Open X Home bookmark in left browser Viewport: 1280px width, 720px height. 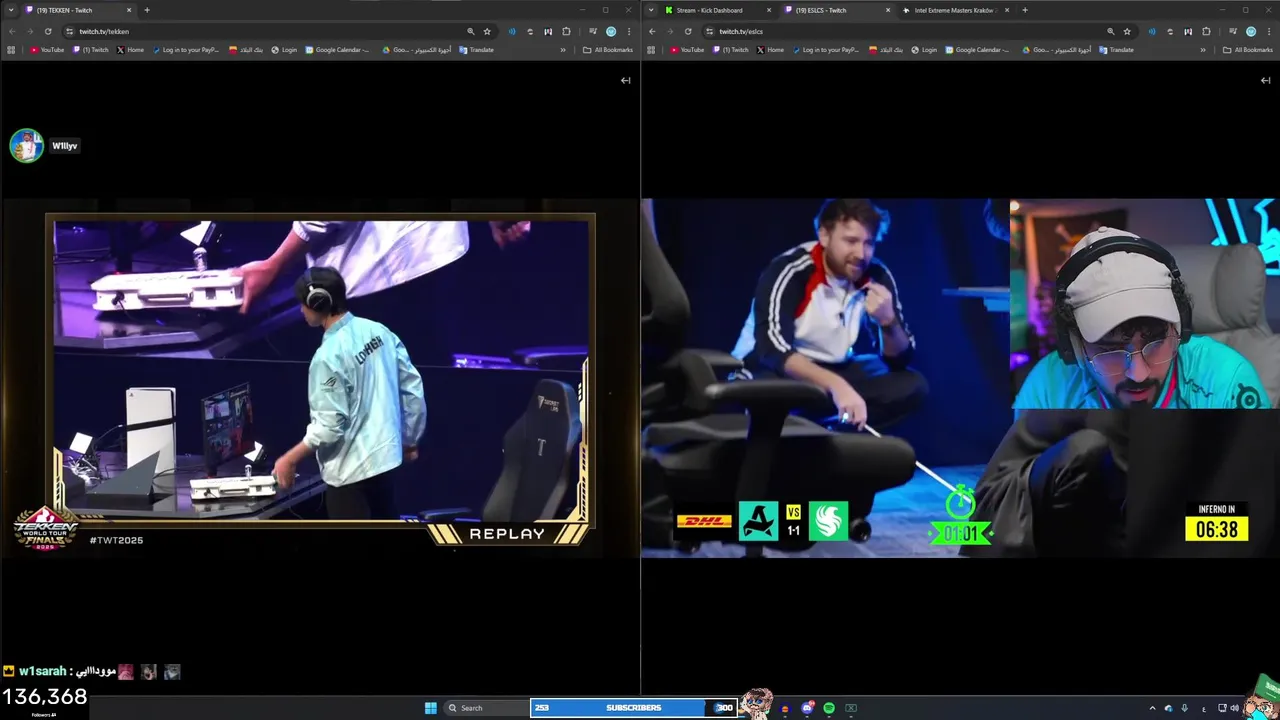point(130,50)
